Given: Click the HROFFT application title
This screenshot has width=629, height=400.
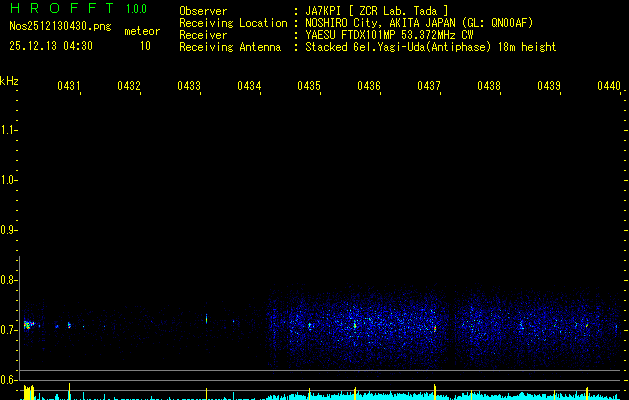Looking at the screenshot, I should pos(60,9).
